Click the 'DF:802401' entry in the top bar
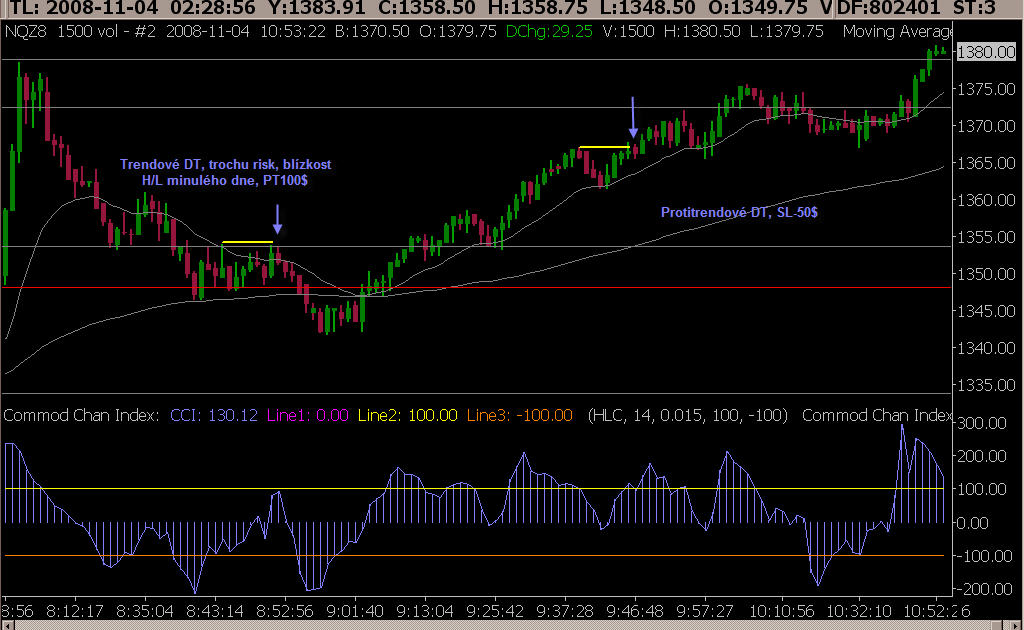Image resolution: width=1024 pixels, height=630 pixels. click(888, 8)
